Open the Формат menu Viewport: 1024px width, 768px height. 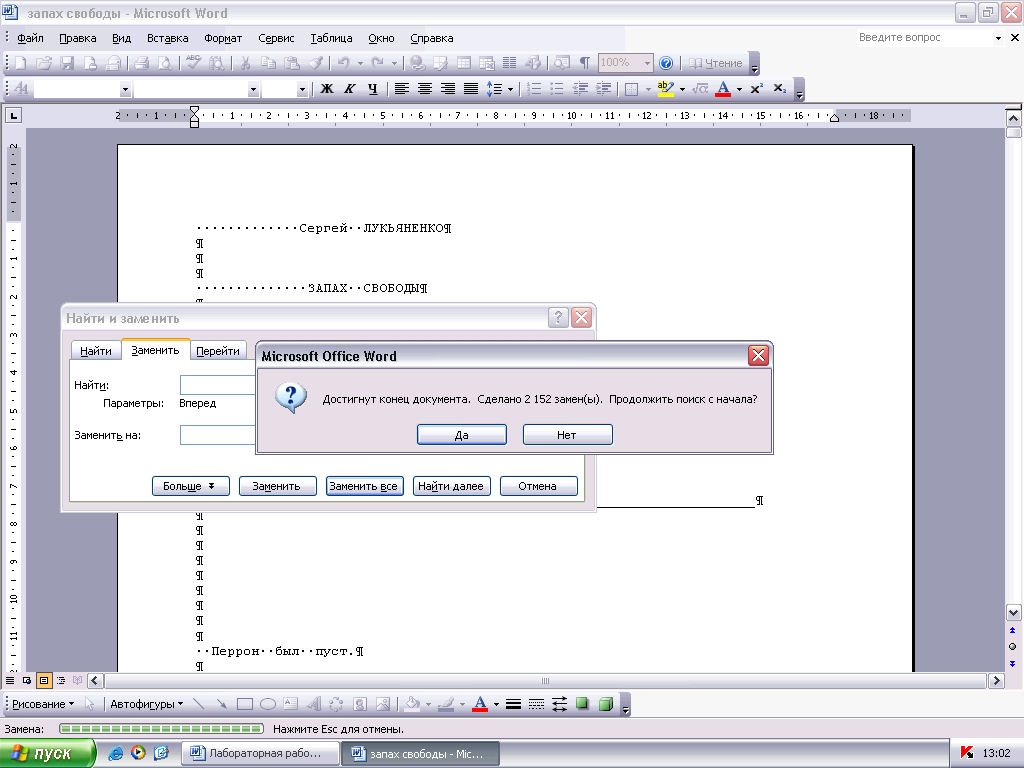tap(223, 38)
